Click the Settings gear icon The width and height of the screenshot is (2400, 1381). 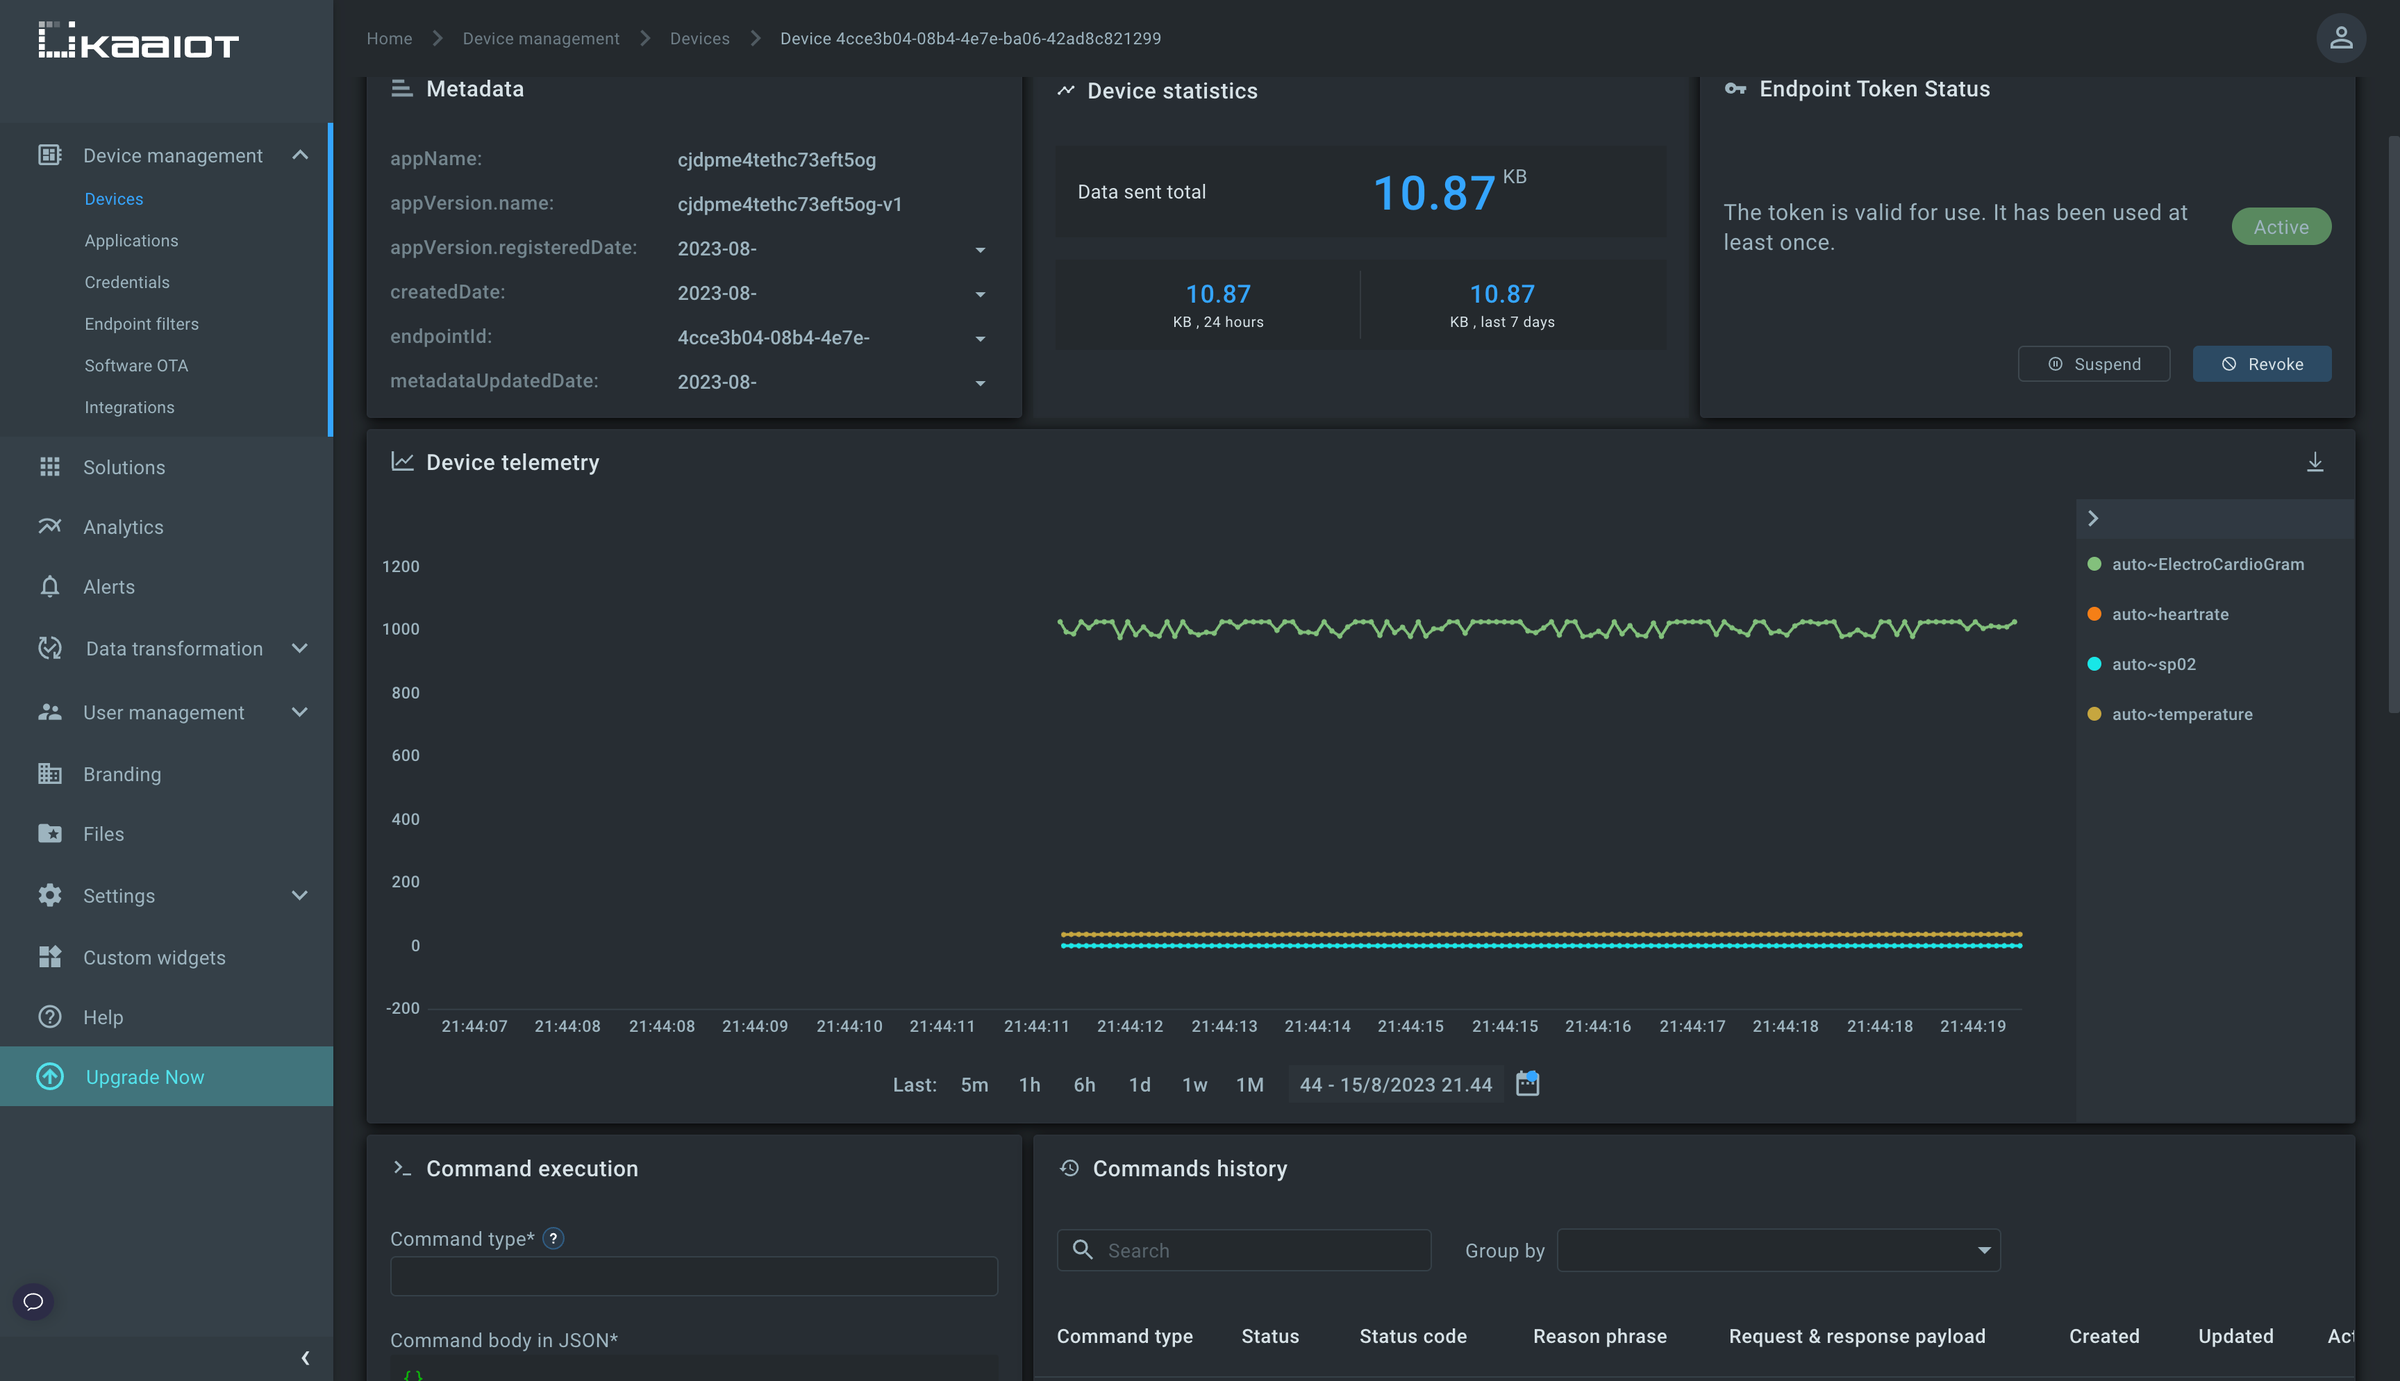[x=50, y=895]
